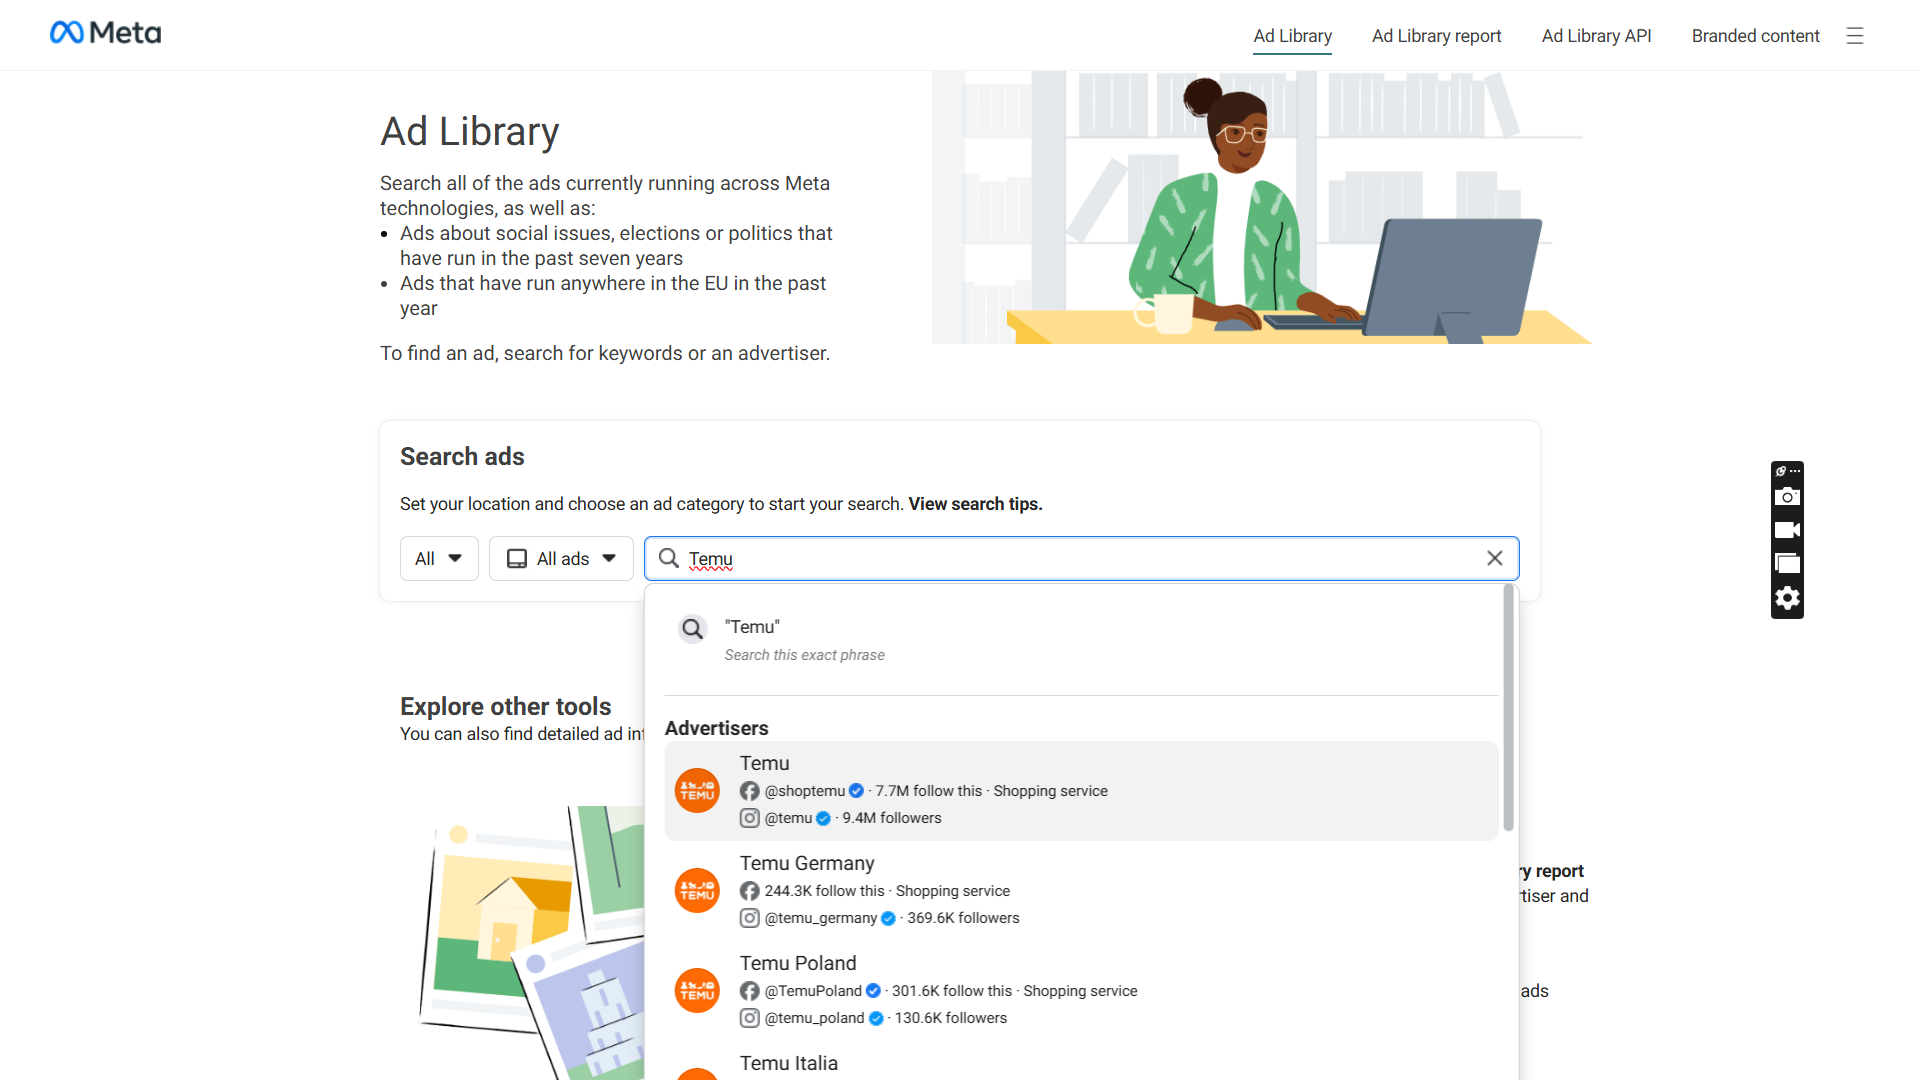Image resolution: width=1920 pixels, height=1080 pixels.
Task: Click the verified badge beside @TemuPoland
Action: (x=873, y=991)
